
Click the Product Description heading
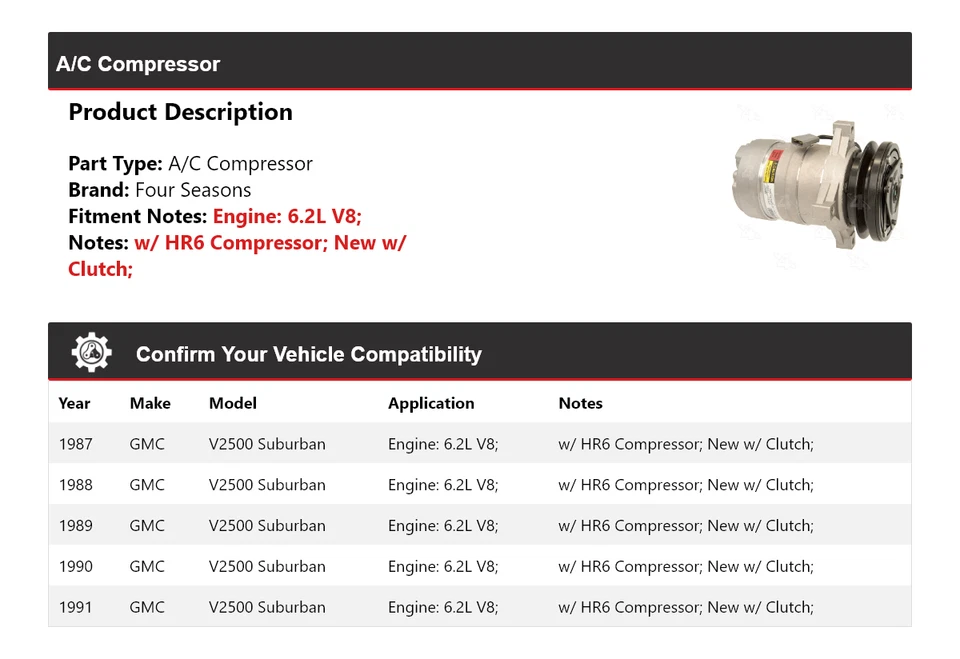pyautogui.click(x=180, y=112)
